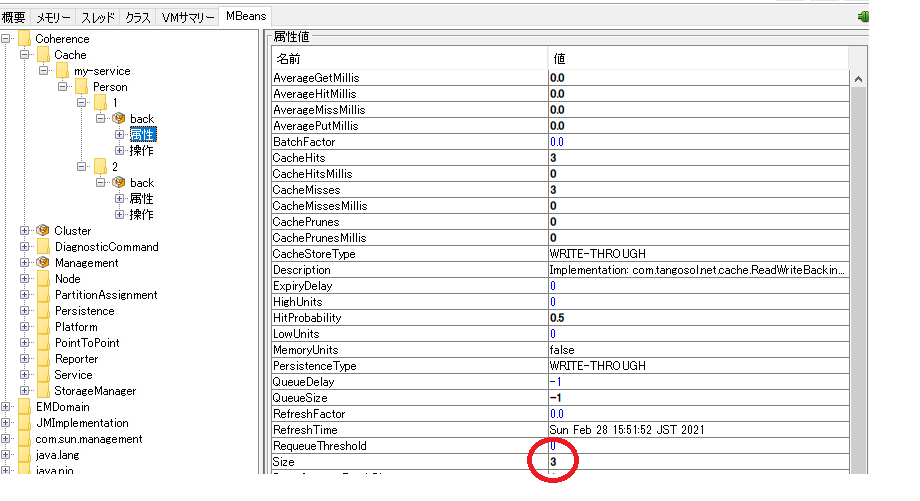
Task: Expand the Platform tree node
Action: click(25, 327)
